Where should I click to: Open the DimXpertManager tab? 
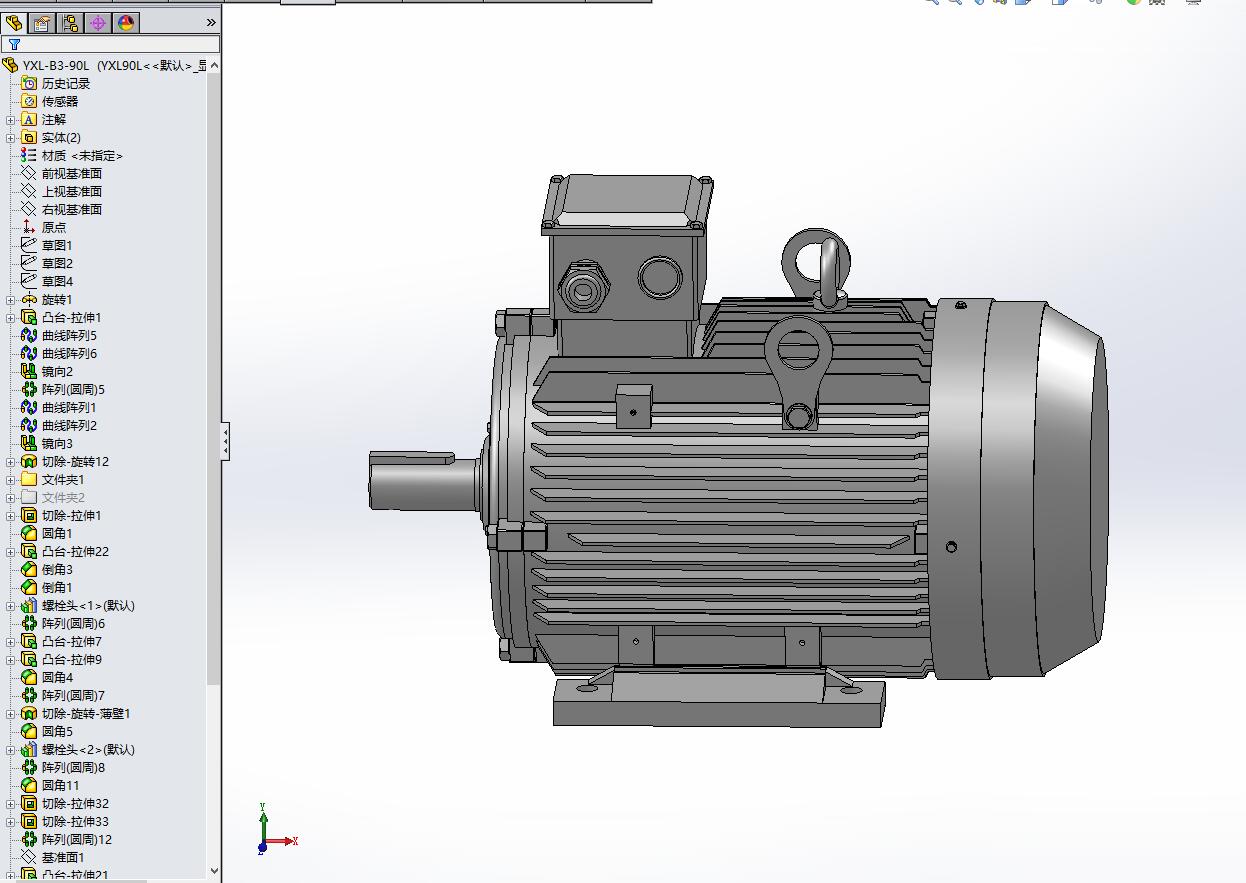point(98,22)
